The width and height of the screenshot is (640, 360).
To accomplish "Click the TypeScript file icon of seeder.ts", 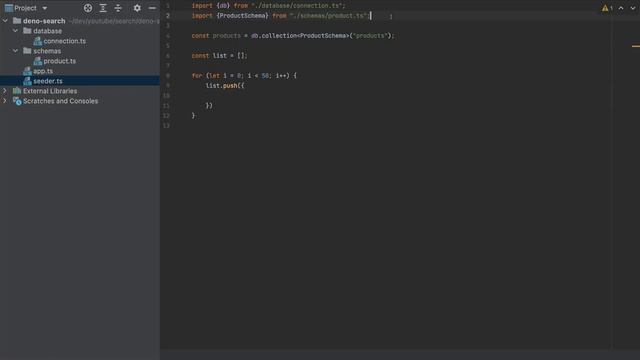I will [x=27, y=81].
